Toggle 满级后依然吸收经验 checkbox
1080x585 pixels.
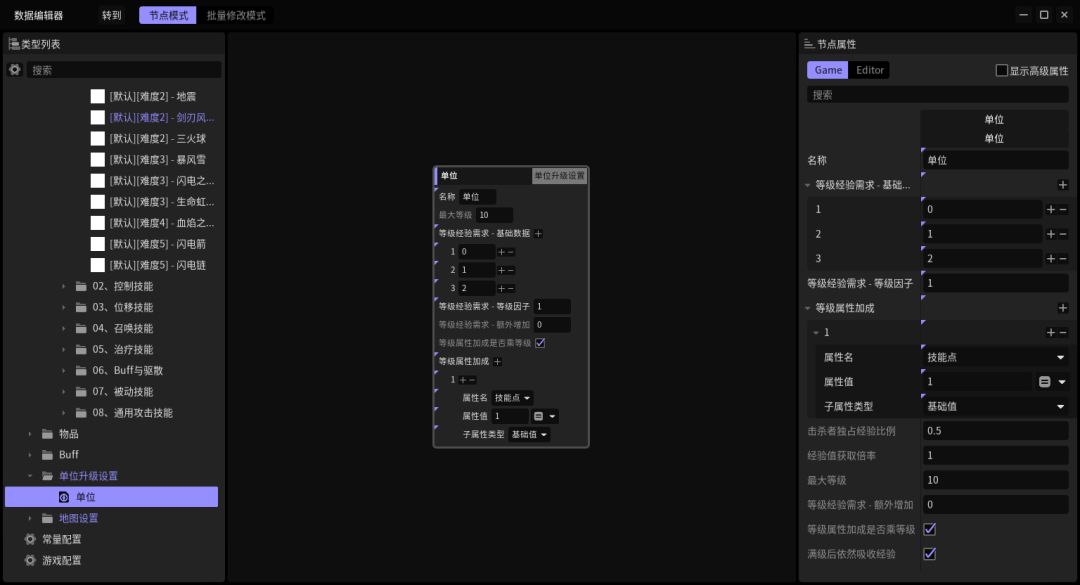coord(929,553)
